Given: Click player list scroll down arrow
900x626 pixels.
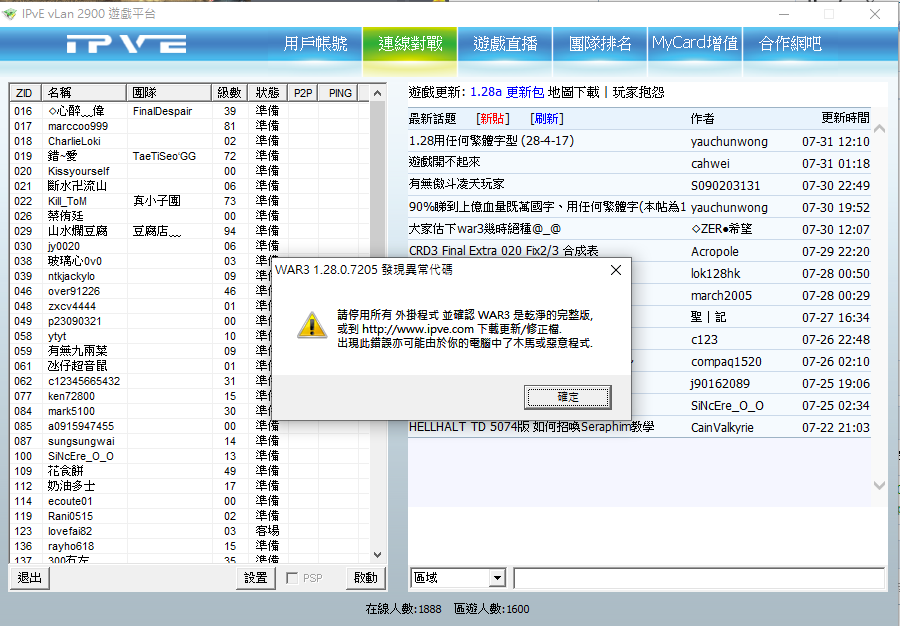Looking at the screenshot, I should click(377, 555).
